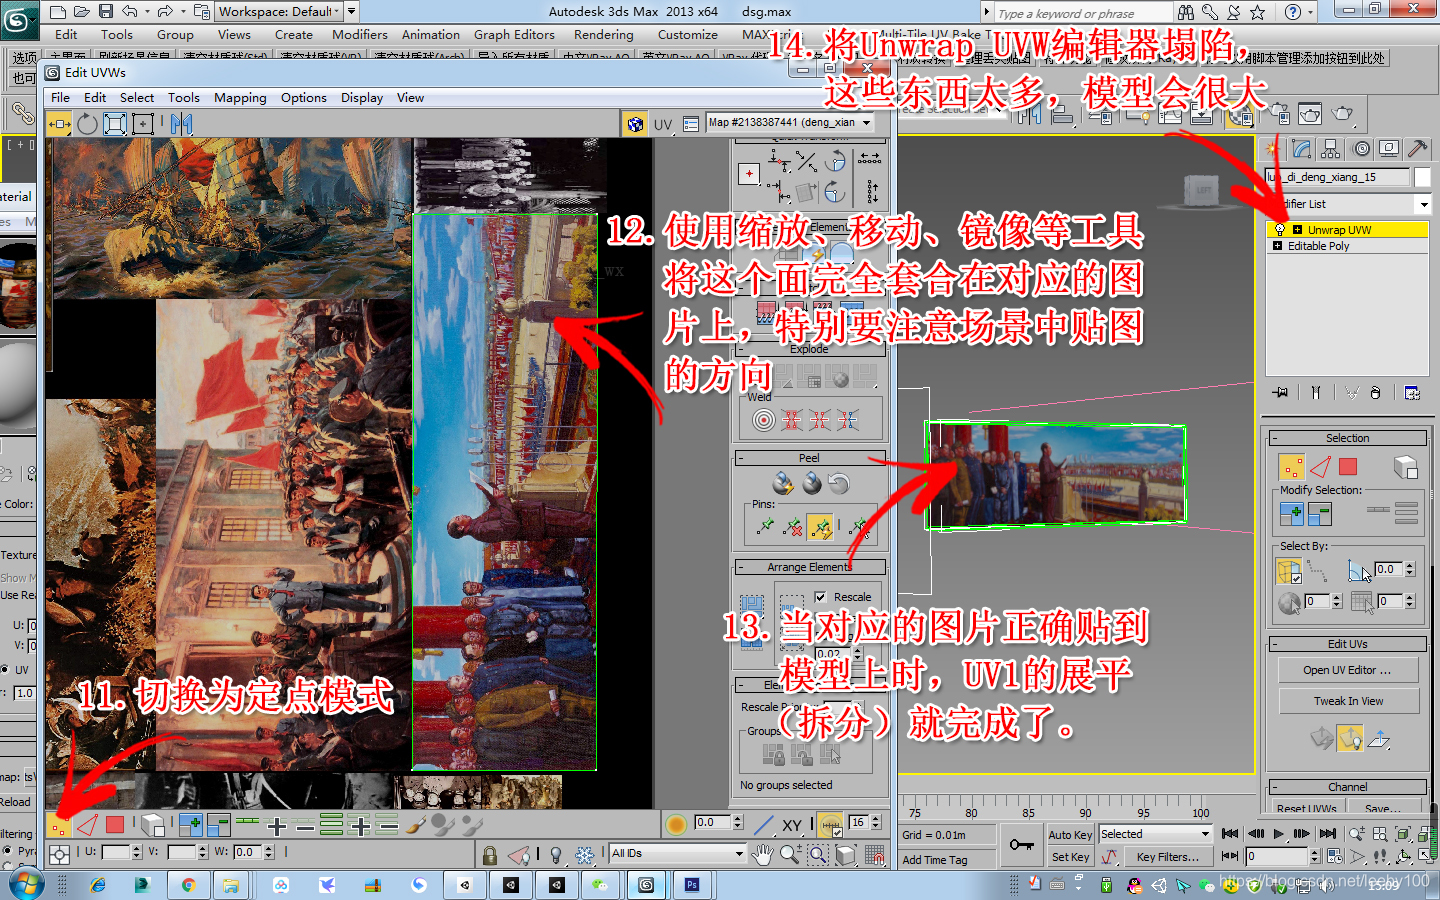Open the Rendering menu in 3ds Max
Screen dimensions: 1440x900
(x=604, y=34)
